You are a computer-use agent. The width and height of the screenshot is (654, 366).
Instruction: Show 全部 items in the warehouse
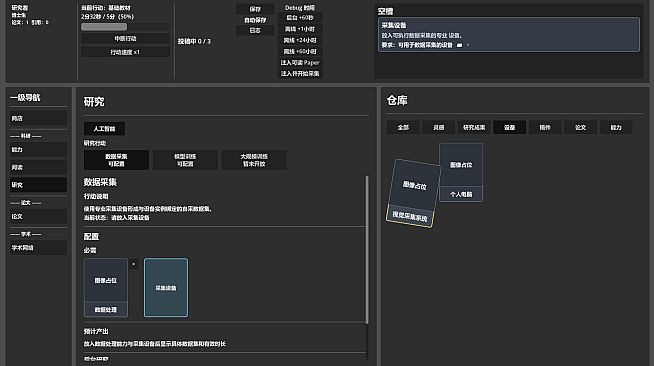click(x=403, y=128)
